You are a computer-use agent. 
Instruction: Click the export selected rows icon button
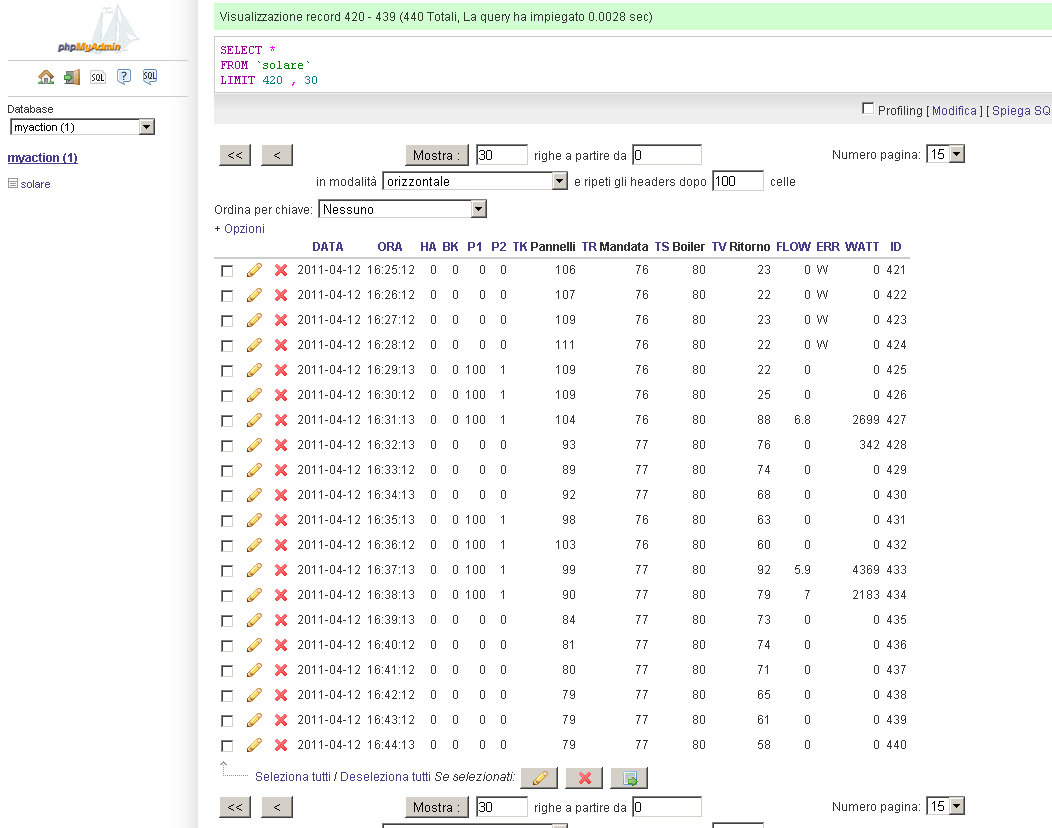(630, 778)
